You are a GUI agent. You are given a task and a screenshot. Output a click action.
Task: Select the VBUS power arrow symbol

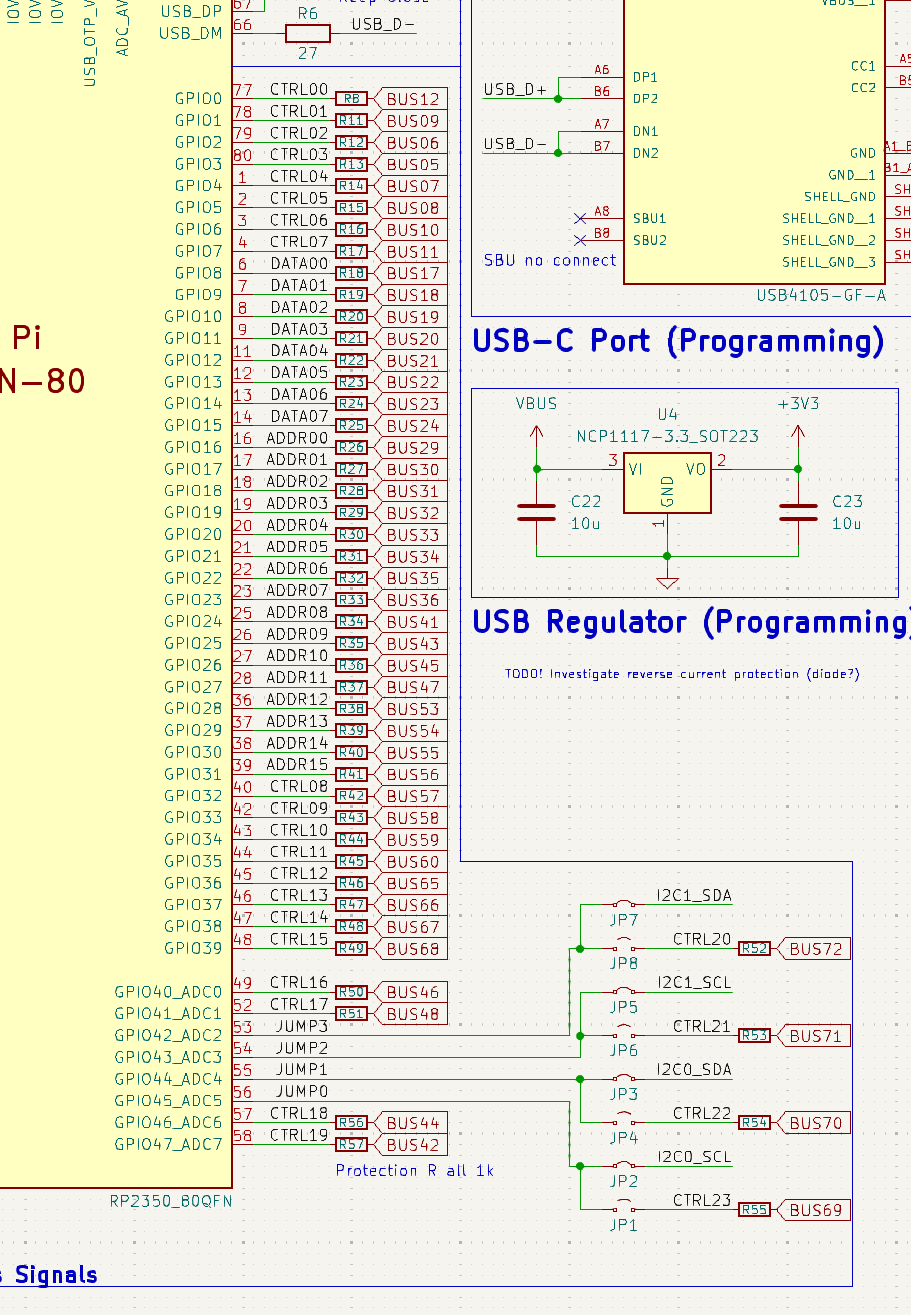click(x=537, y=436)
